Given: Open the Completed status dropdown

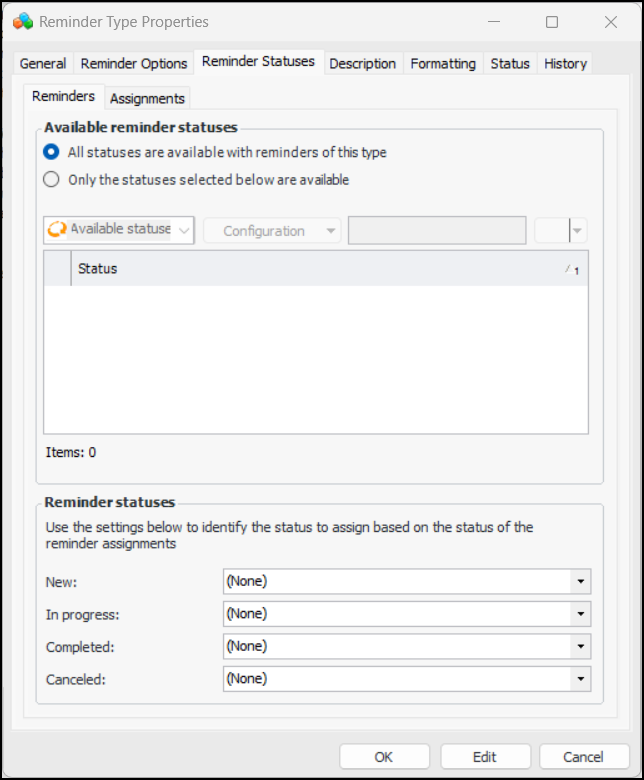Looking at the screenshot, I should click(x=580, y=647).
